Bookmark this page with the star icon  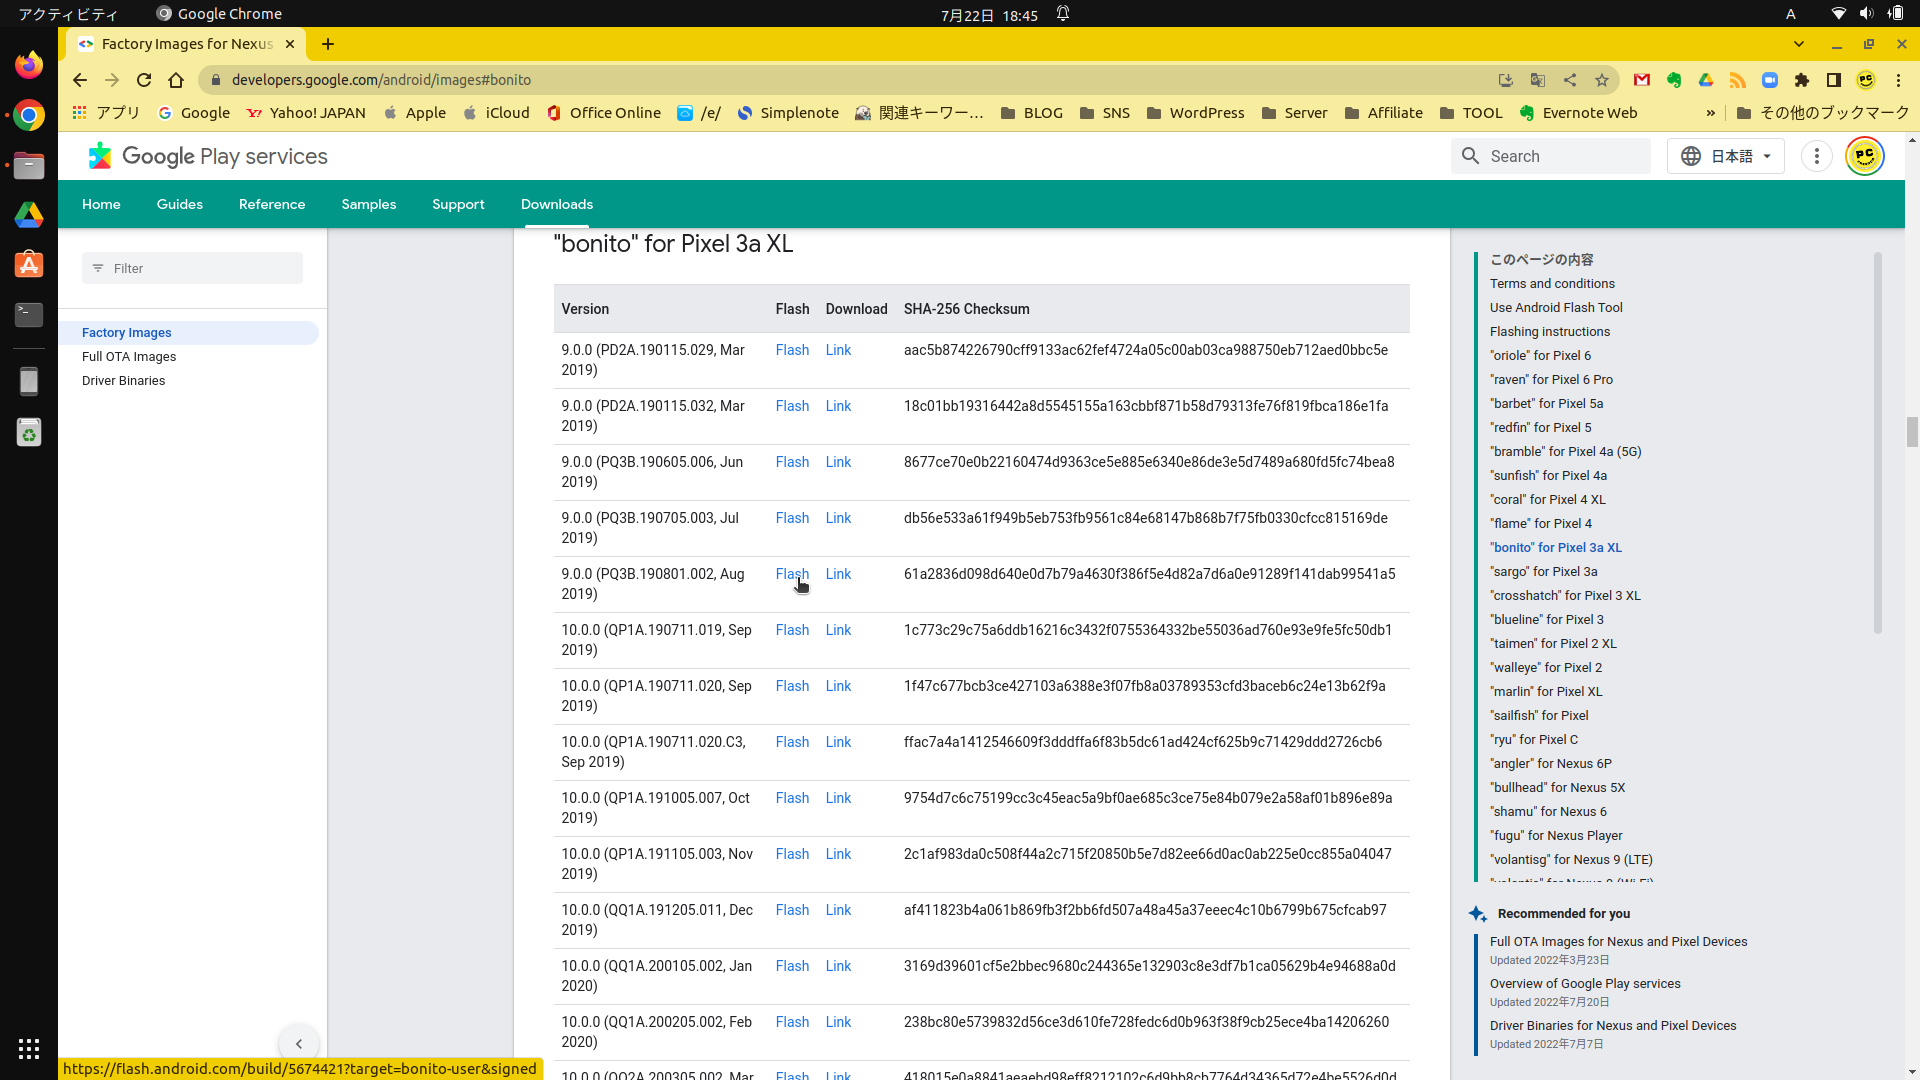(x=1602, y=80)
